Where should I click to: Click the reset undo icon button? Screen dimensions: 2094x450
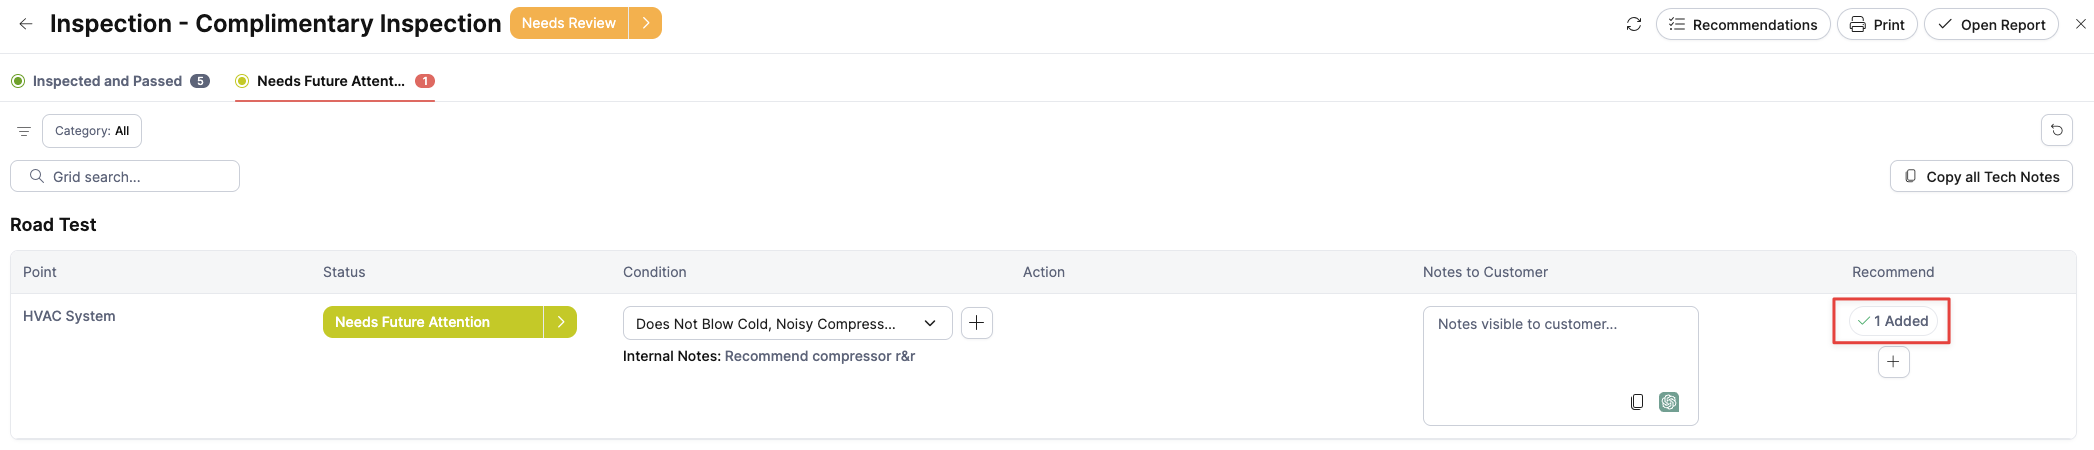tap(2057, 130)
